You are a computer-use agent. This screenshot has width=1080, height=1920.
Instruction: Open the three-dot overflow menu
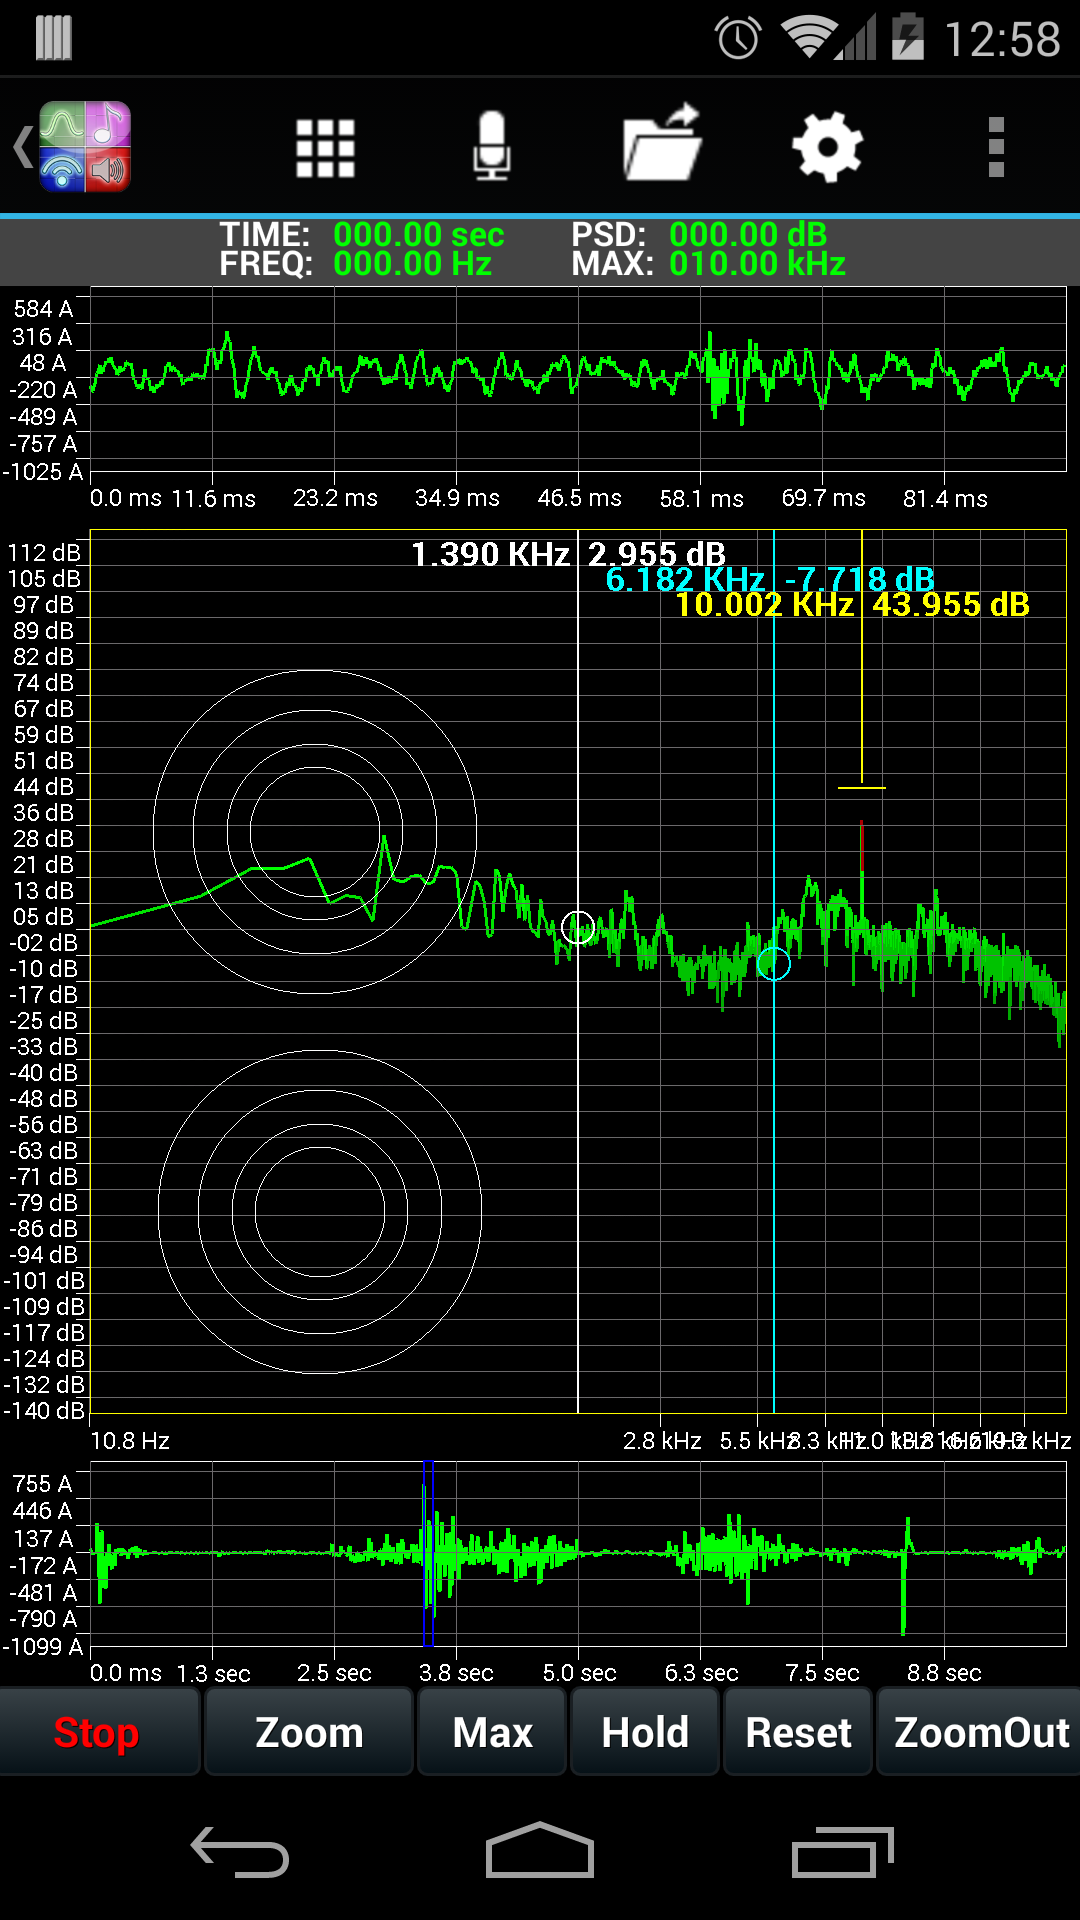coord(996,147)
